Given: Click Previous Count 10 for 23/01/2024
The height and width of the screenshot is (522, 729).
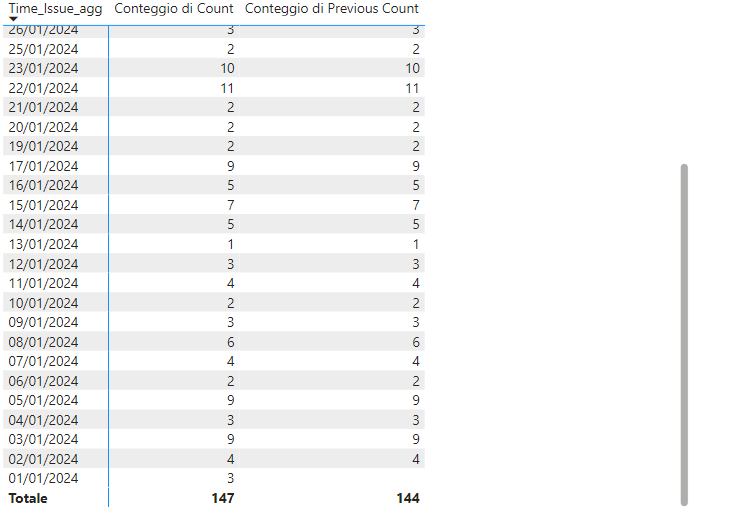Looking at the screenshot, I should pos(412,68).
